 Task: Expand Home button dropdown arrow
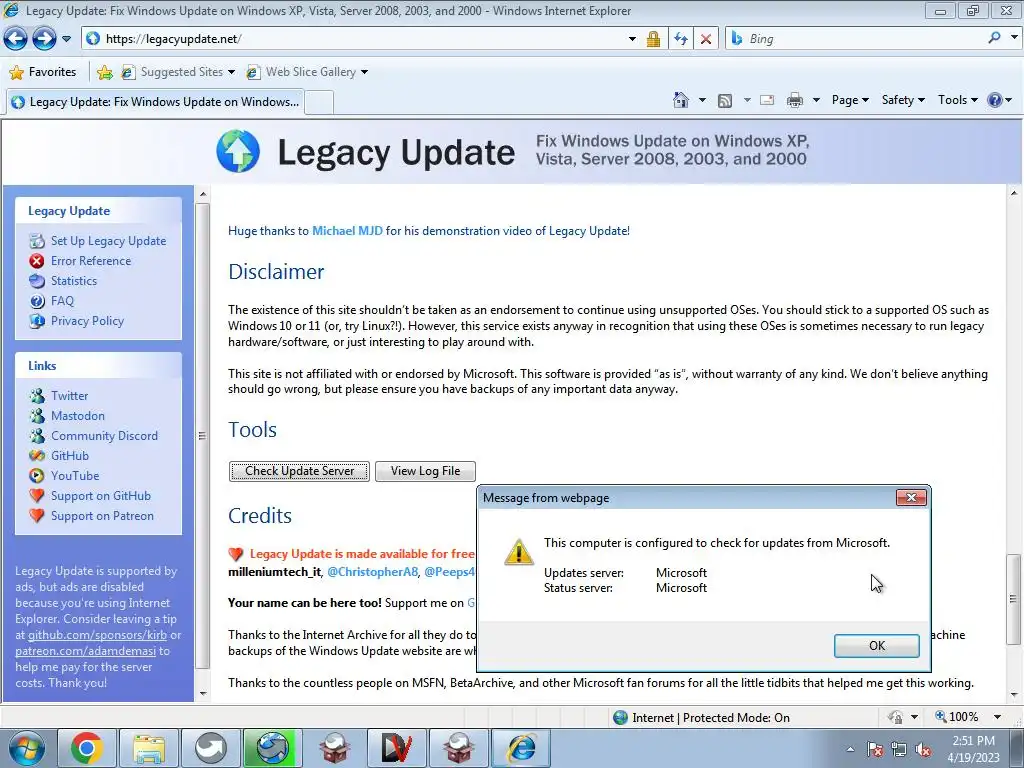point(702,100)
